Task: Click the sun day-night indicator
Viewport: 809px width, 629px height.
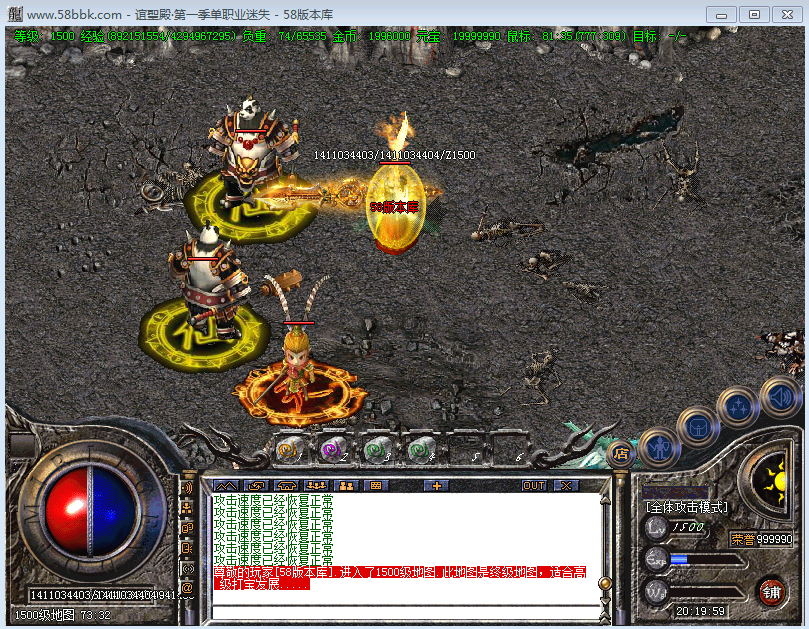Action: coord(772,482)
